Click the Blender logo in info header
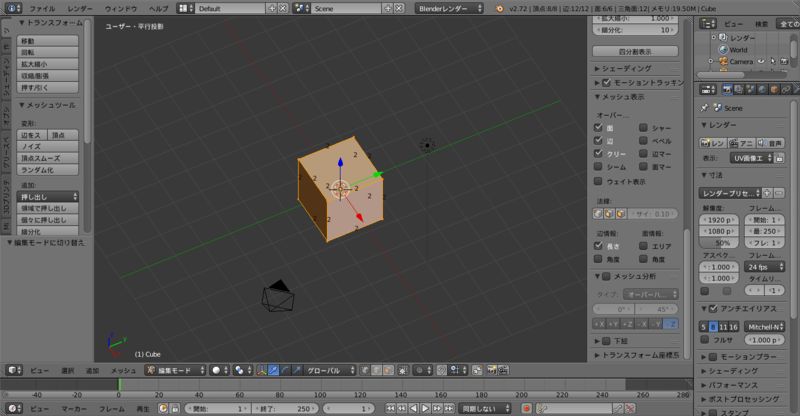The width and height of the screenshot is (800, 416). (499, 9)
